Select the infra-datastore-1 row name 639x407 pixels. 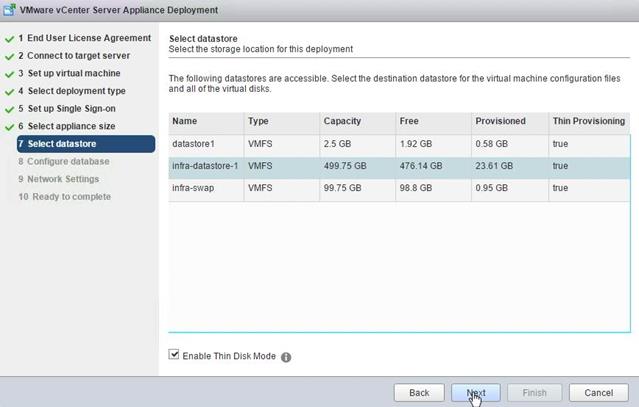click(205, 166)
